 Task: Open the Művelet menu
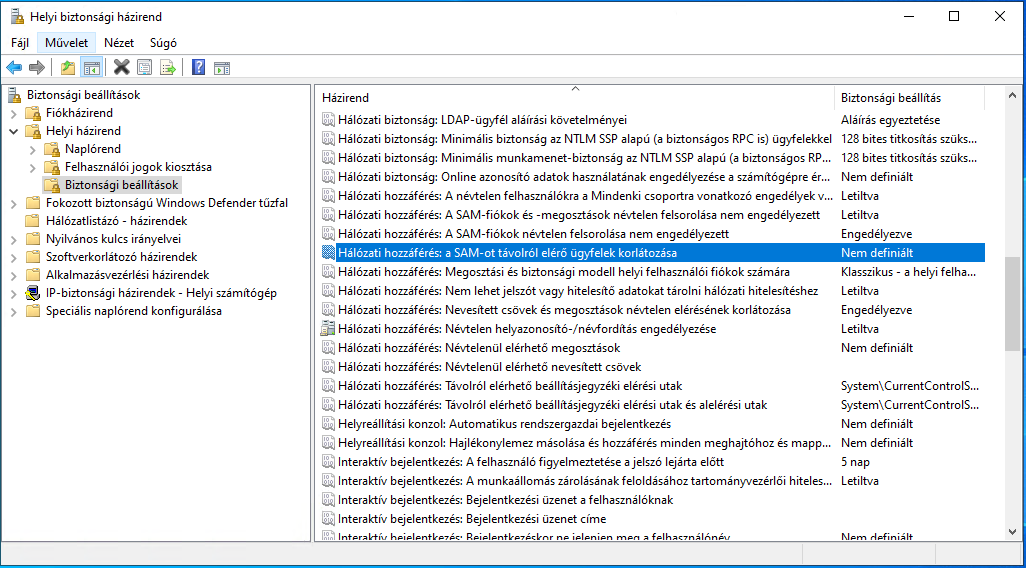coord(67,43)
